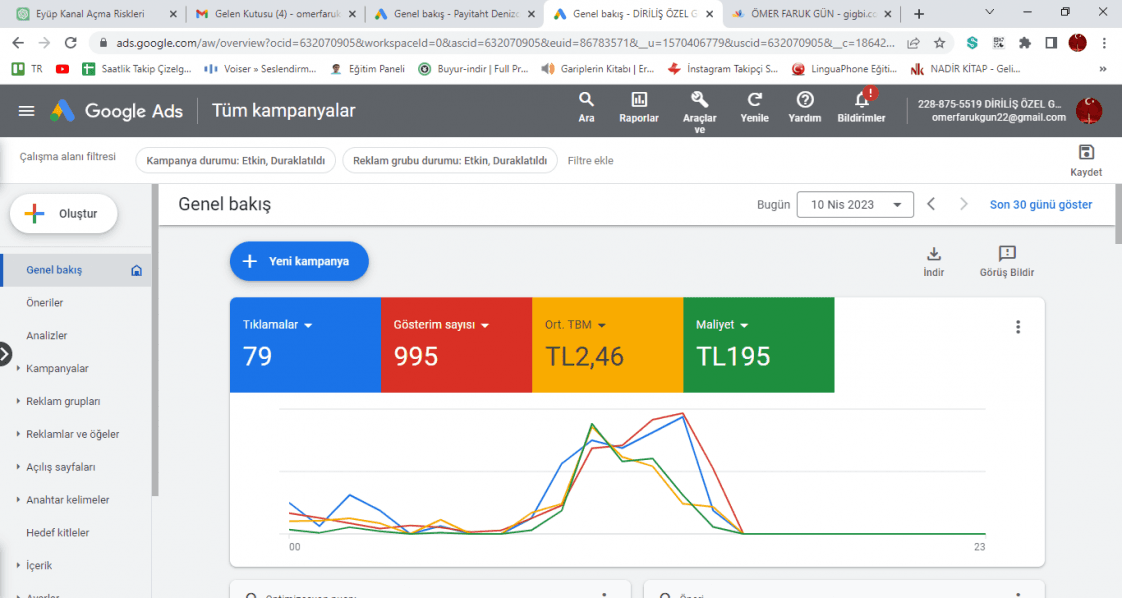Go to previous date with left chevron

pyautogui.click(x=931, y=205)
